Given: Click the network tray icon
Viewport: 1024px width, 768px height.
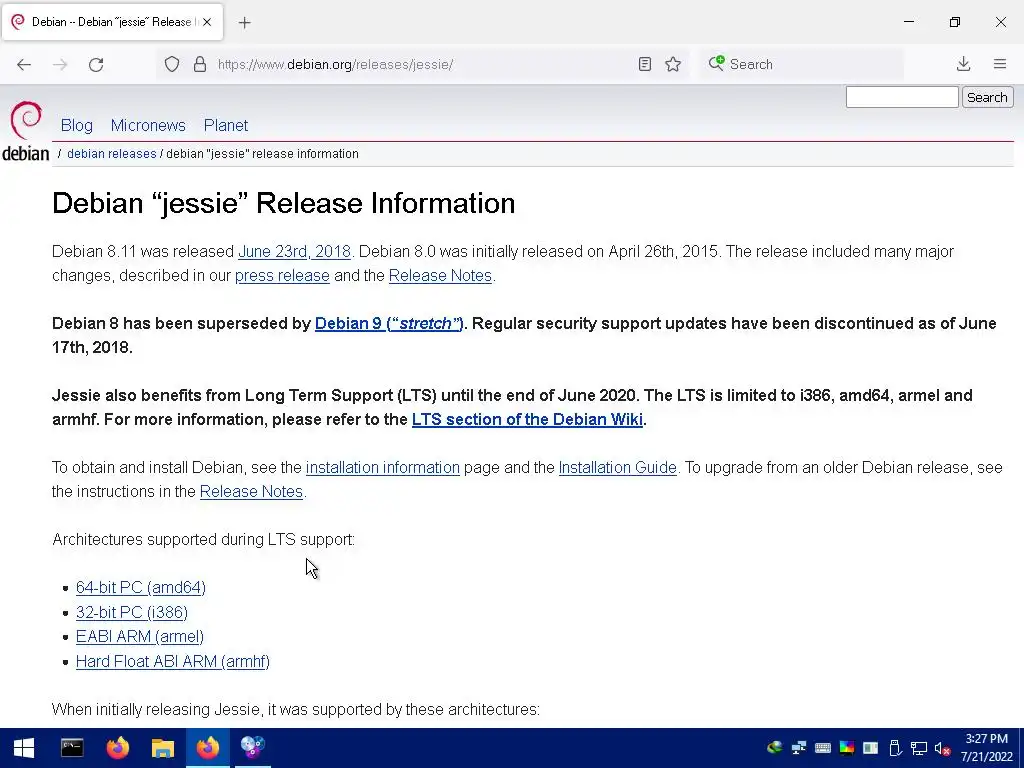Looking at the screenshot, I should tap(919, 748).
